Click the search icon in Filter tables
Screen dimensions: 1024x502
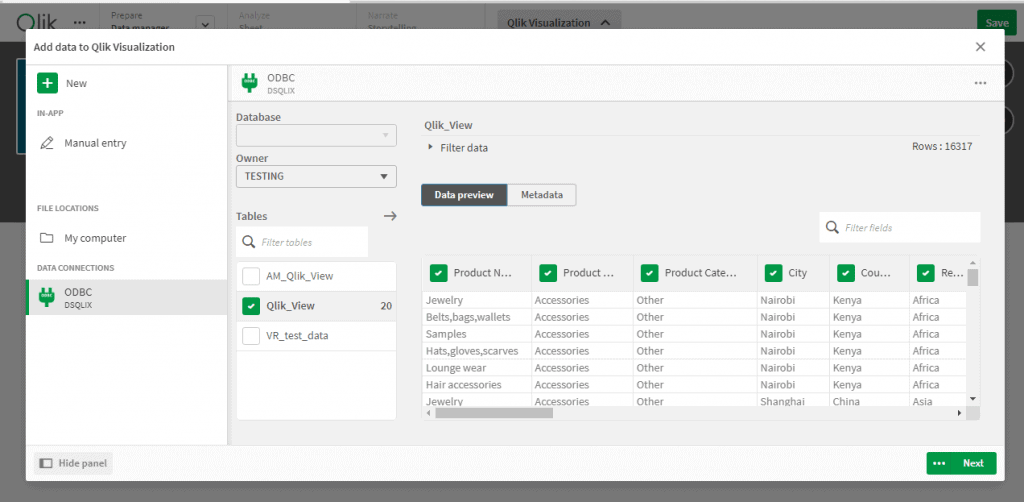tap(248, 242)
